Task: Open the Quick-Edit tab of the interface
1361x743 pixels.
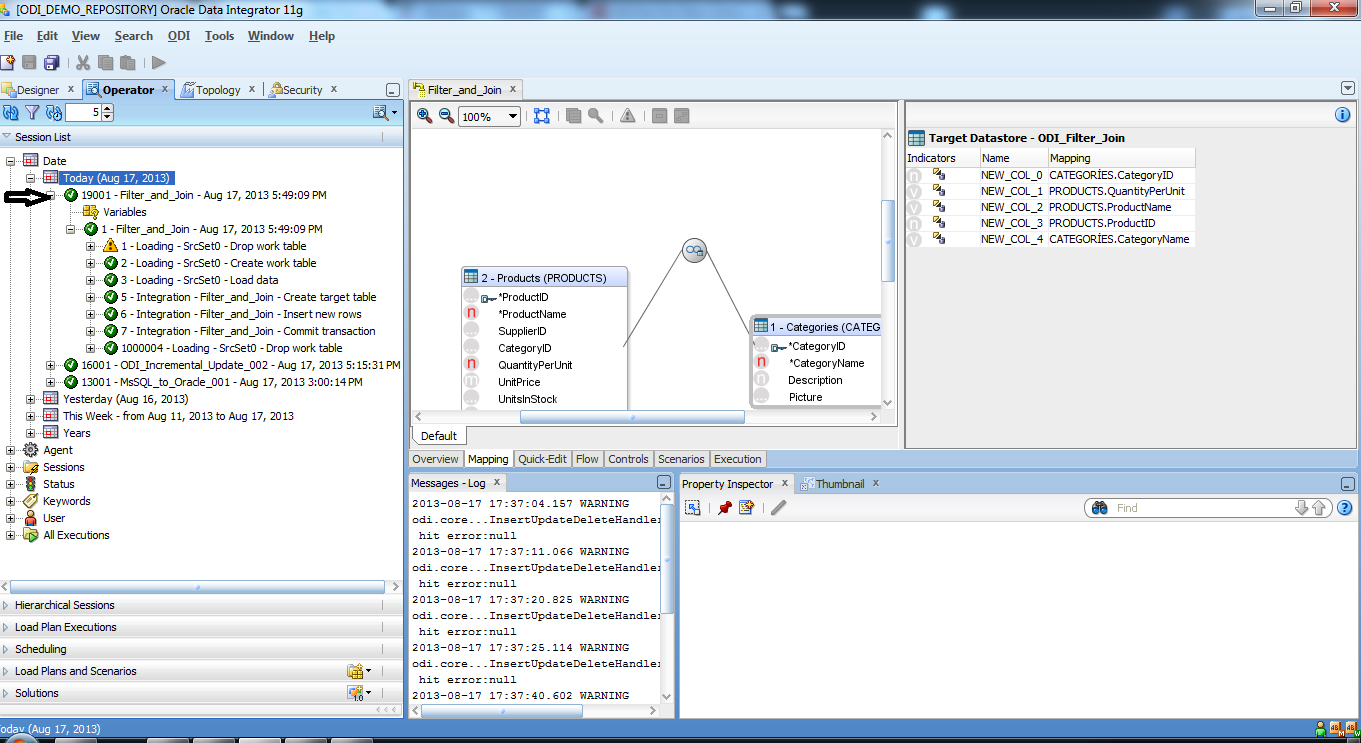Action: pyautogui.click(x=542, y=459)
